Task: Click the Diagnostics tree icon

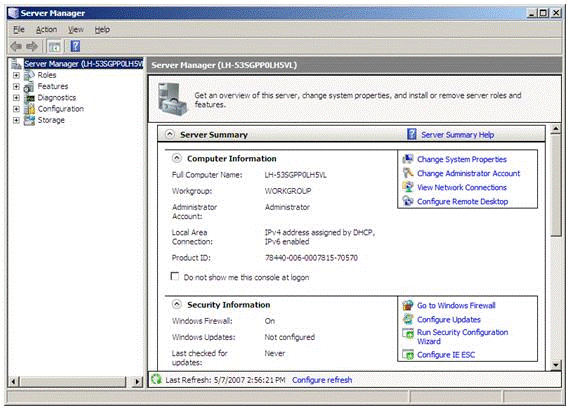Action: point(29,98)
